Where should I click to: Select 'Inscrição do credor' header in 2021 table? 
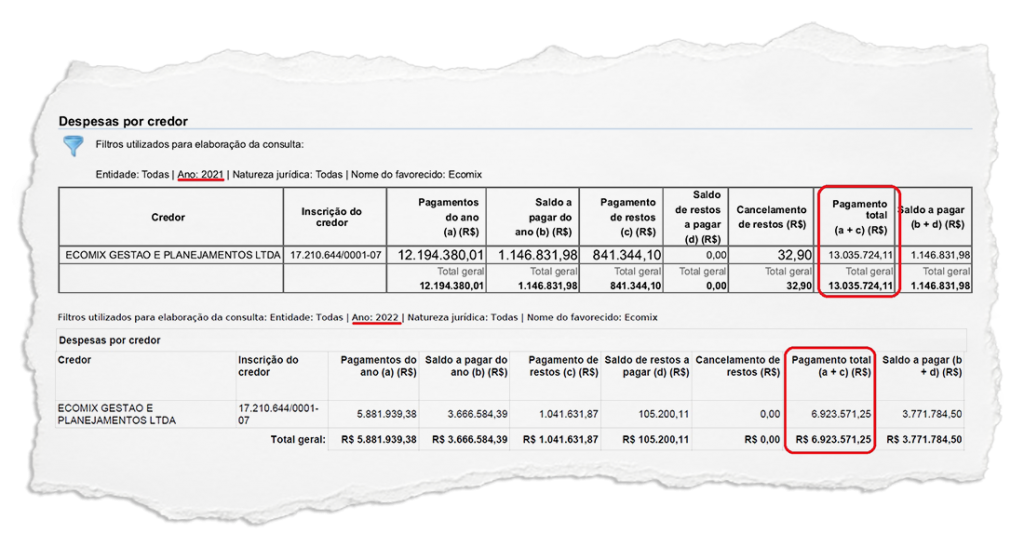click(331, 217)
